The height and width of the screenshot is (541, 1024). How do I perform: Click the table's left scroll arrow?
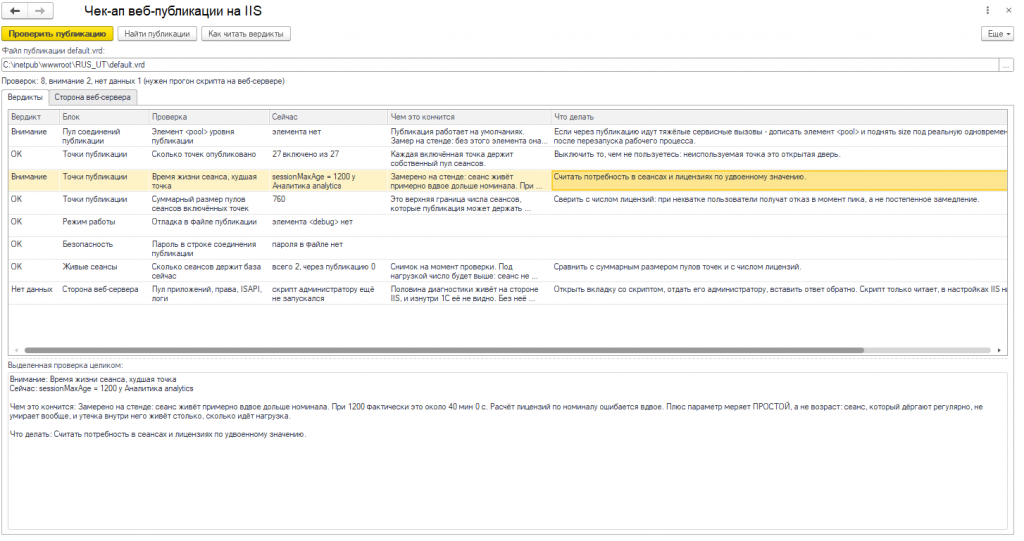16,350
